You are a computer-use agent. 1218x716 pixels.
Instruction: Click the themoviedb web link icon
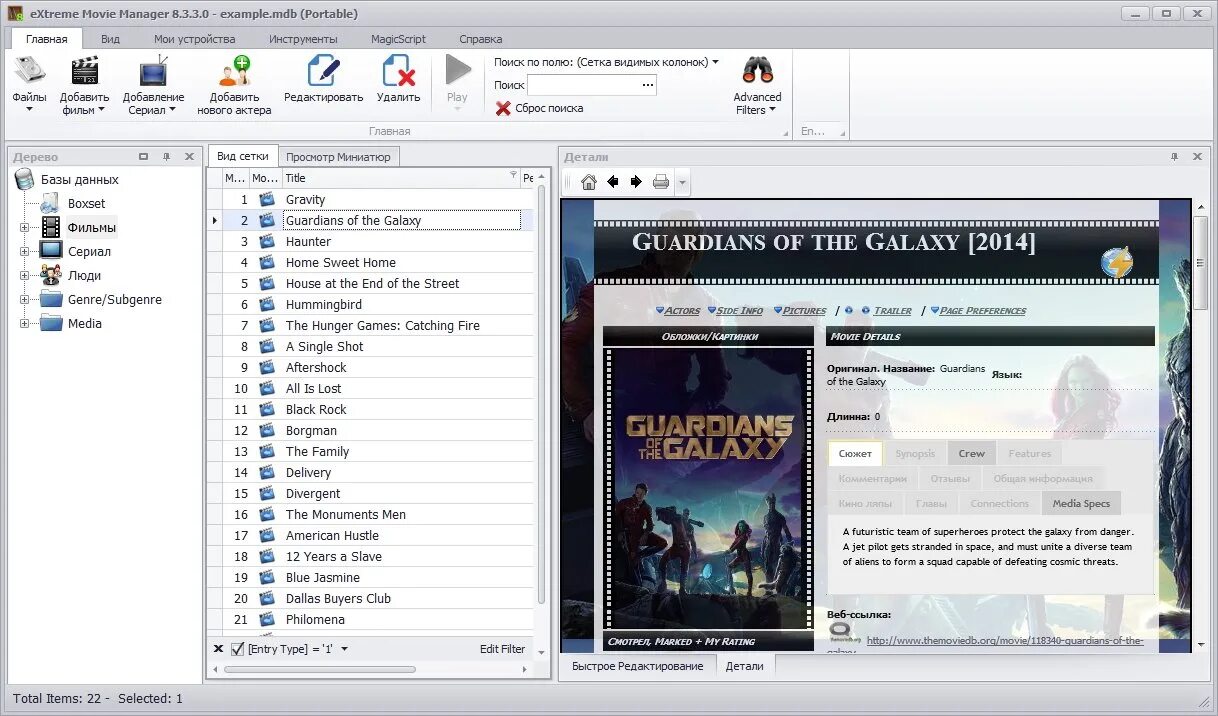839,632
